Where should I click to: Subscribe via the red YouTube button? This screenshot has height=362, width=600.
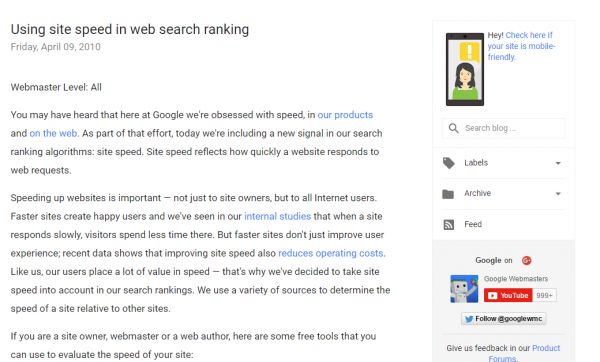508,295
